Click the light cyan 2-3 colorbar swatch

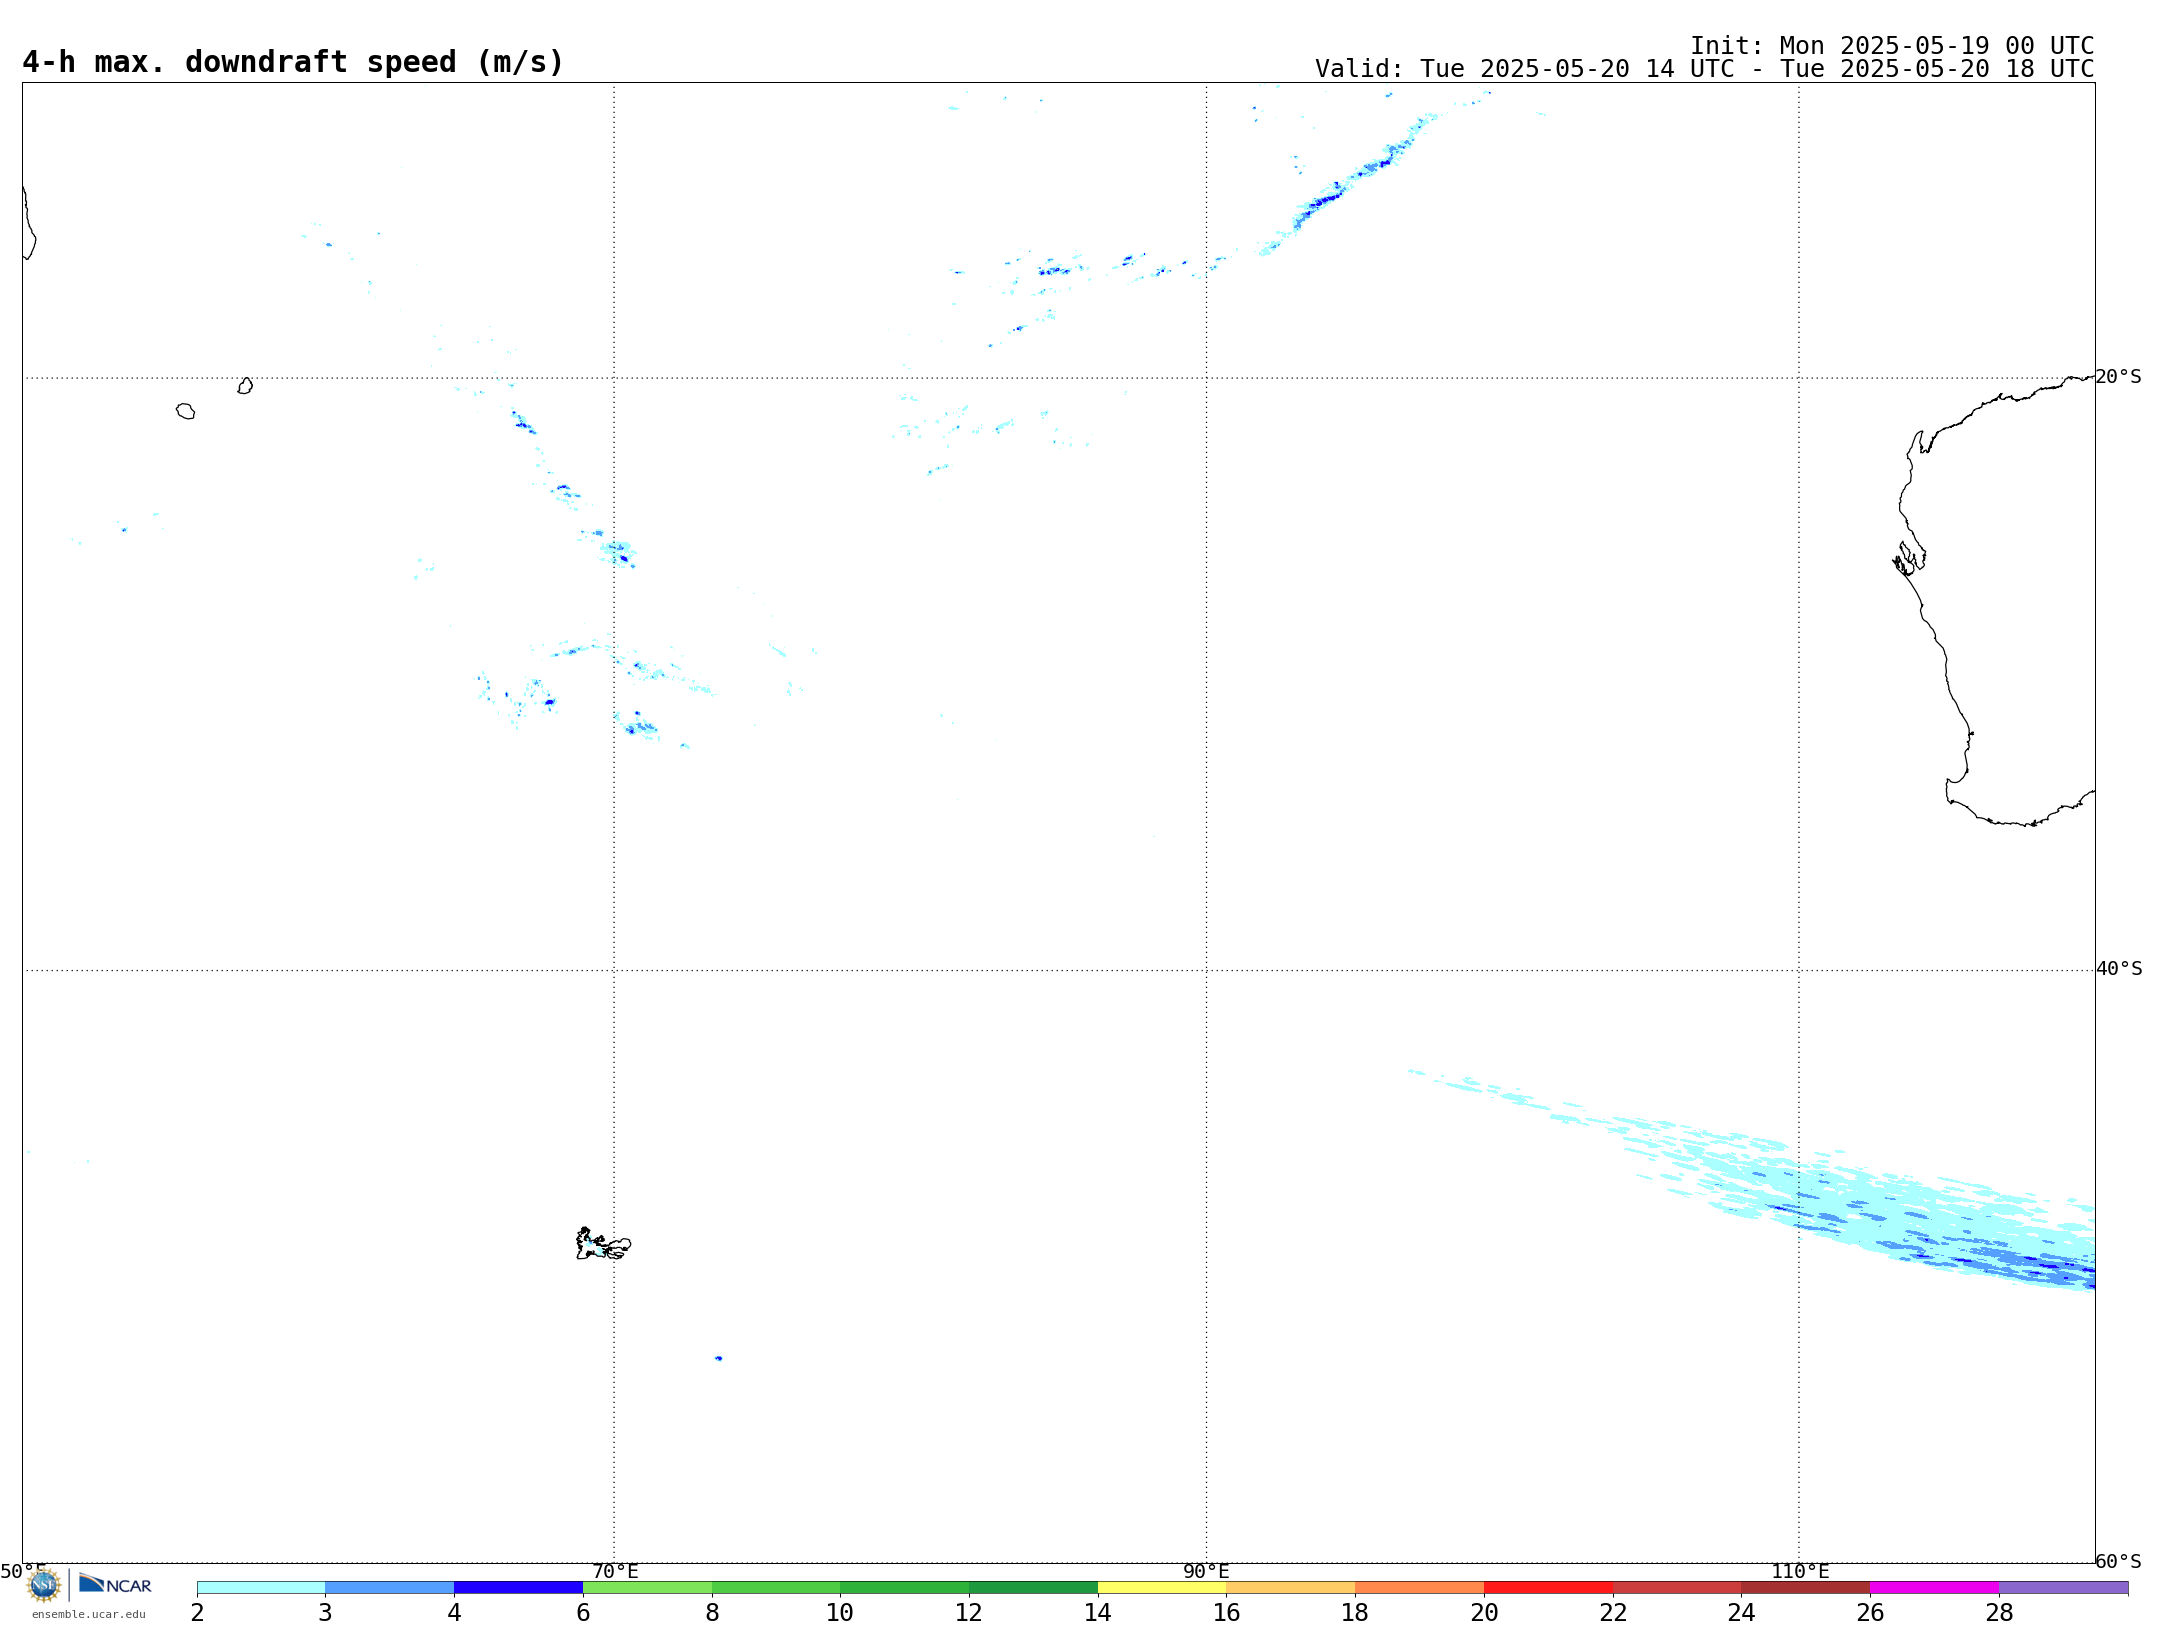[x=261, y=1587]
